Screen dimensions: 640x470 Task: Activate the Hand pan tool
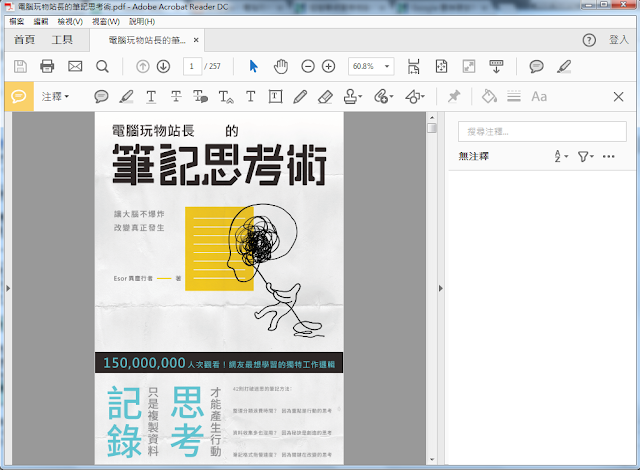pos(280,66)
